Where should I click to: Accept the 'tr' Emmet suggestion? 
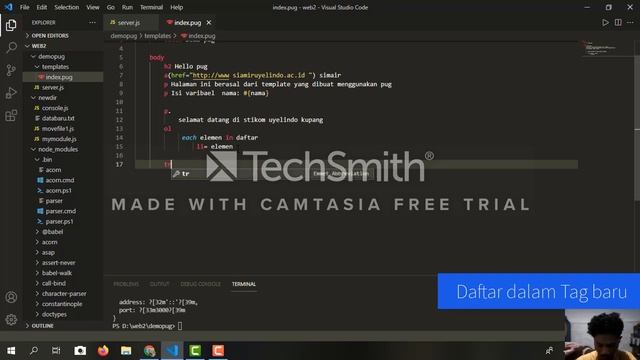pos(272,173)
